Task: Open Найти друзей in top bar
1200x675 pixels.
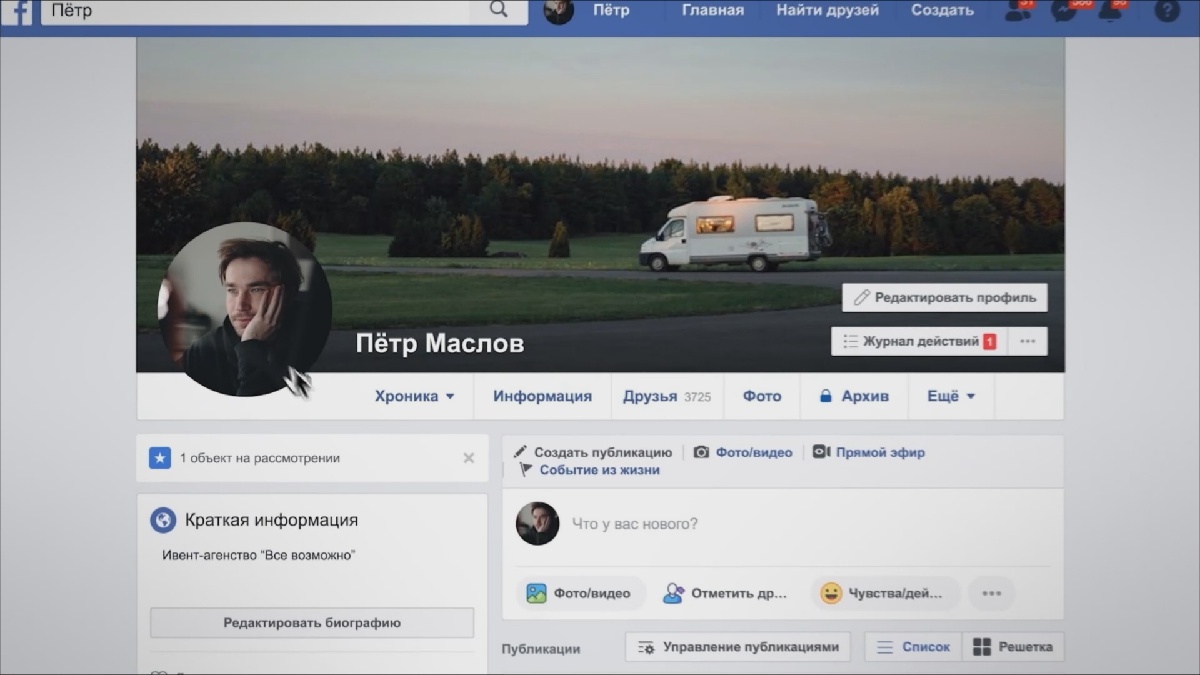Action: [x=828, y=11]
